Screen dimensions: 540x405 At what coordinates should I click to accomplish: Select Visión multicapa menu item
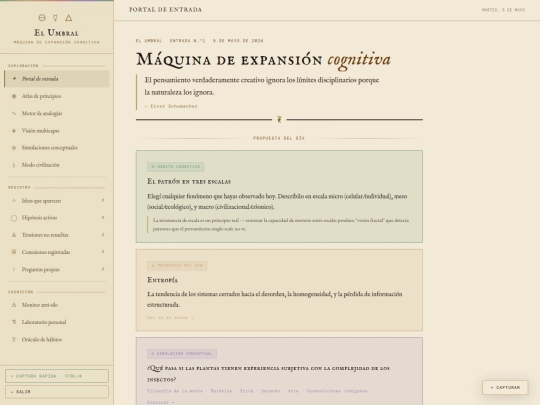[57, 131]
